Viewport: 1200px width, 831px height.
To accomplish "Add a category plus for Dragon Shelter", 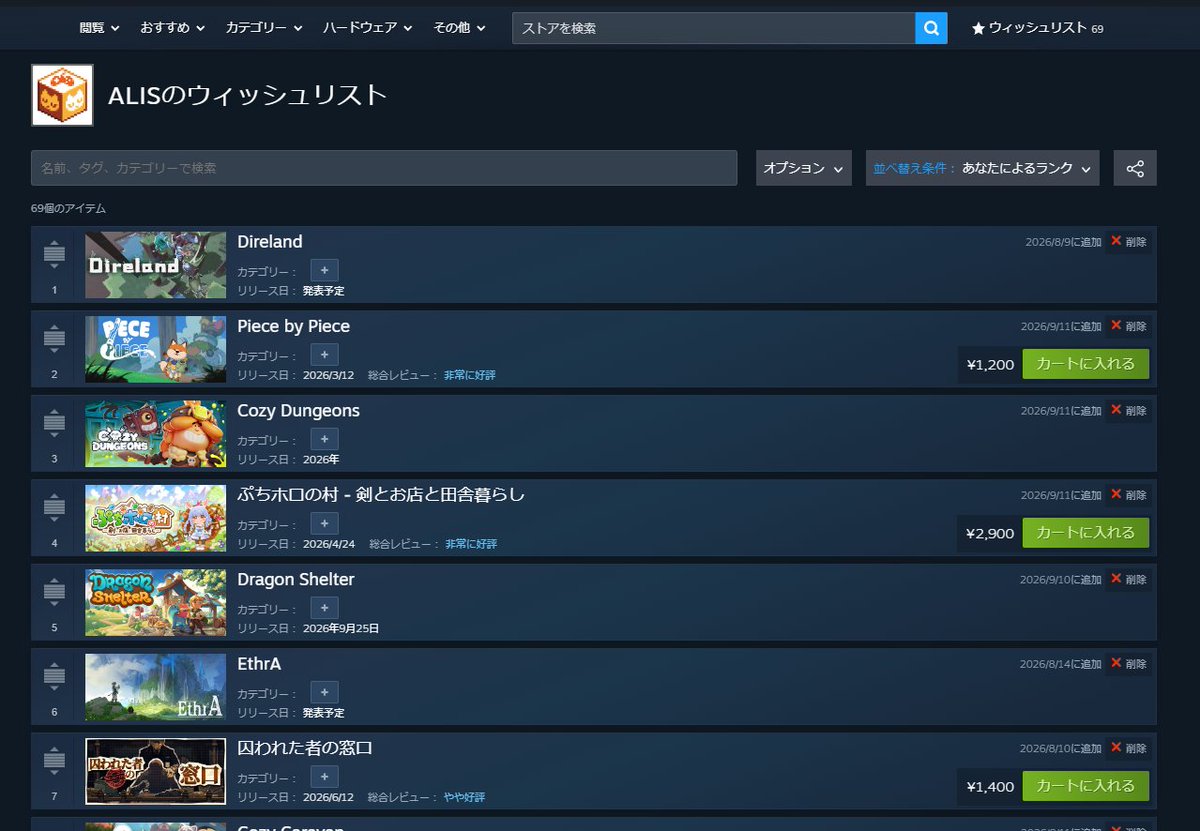I will tap(324, 608).
